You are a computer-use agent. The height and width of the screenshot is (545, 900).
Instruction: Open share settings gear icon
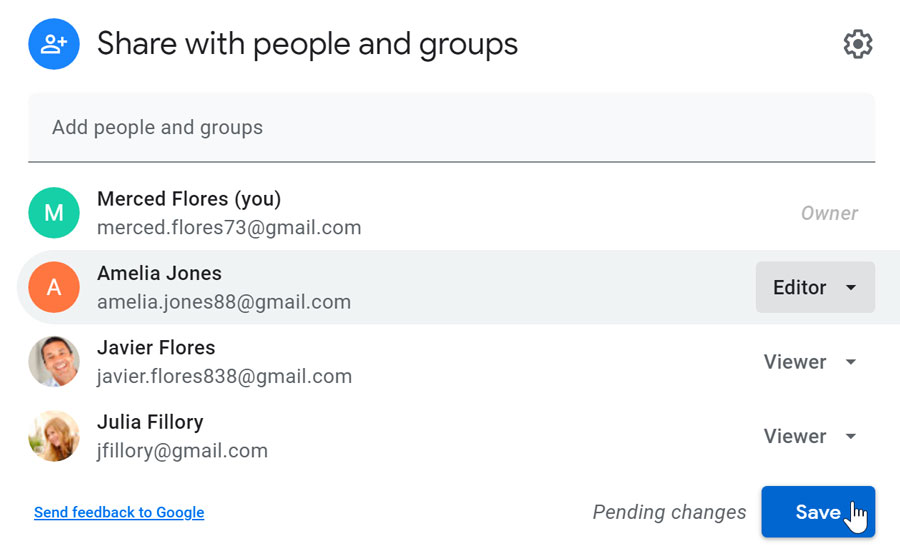(x=858, y=44)
